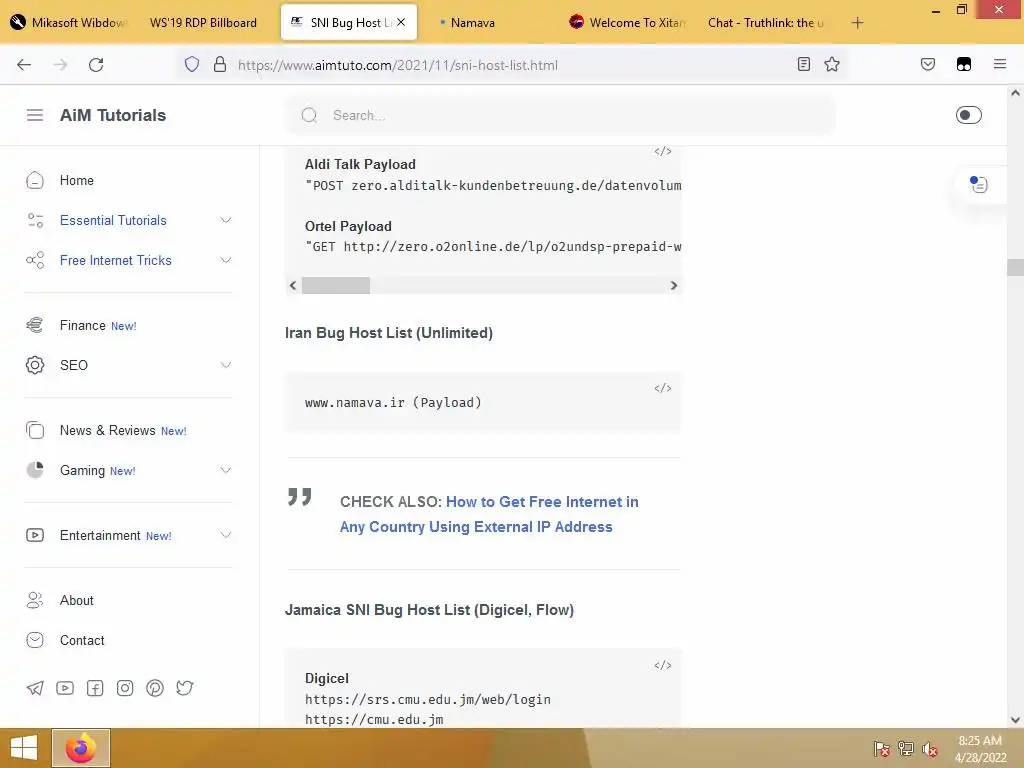Click the code block horizontal scrollbar thumb
Screen dimensions: 1024x768
pos(336,285)
